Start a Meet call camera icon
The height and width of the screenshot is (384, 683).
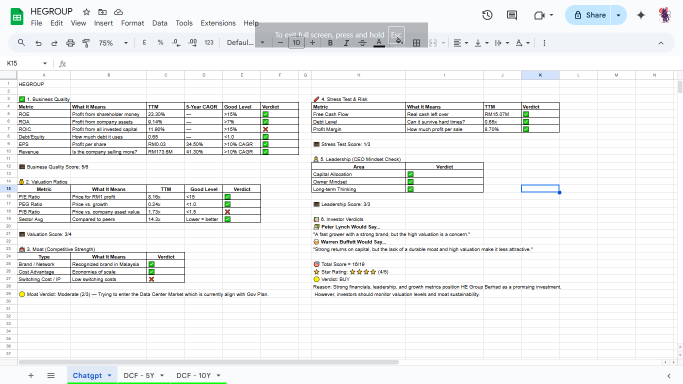[539, 15]
